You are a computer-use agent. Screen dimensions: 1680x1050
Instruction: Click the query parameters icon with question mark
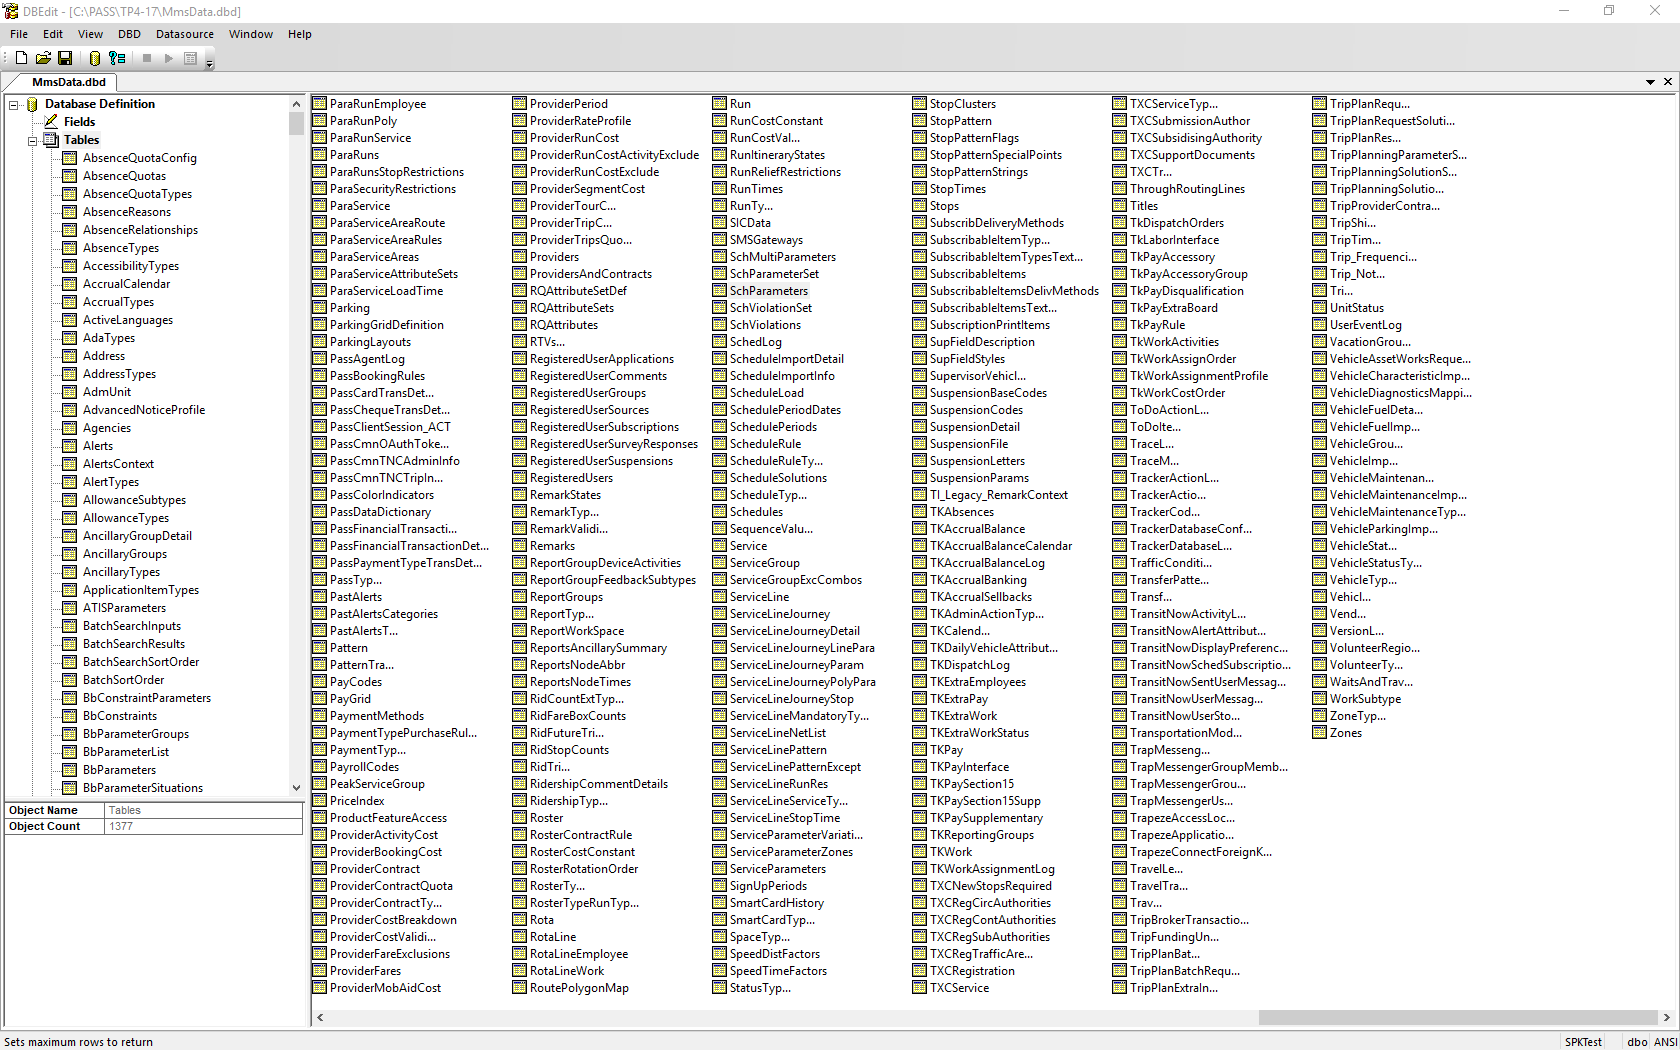(x=117, y=58)
